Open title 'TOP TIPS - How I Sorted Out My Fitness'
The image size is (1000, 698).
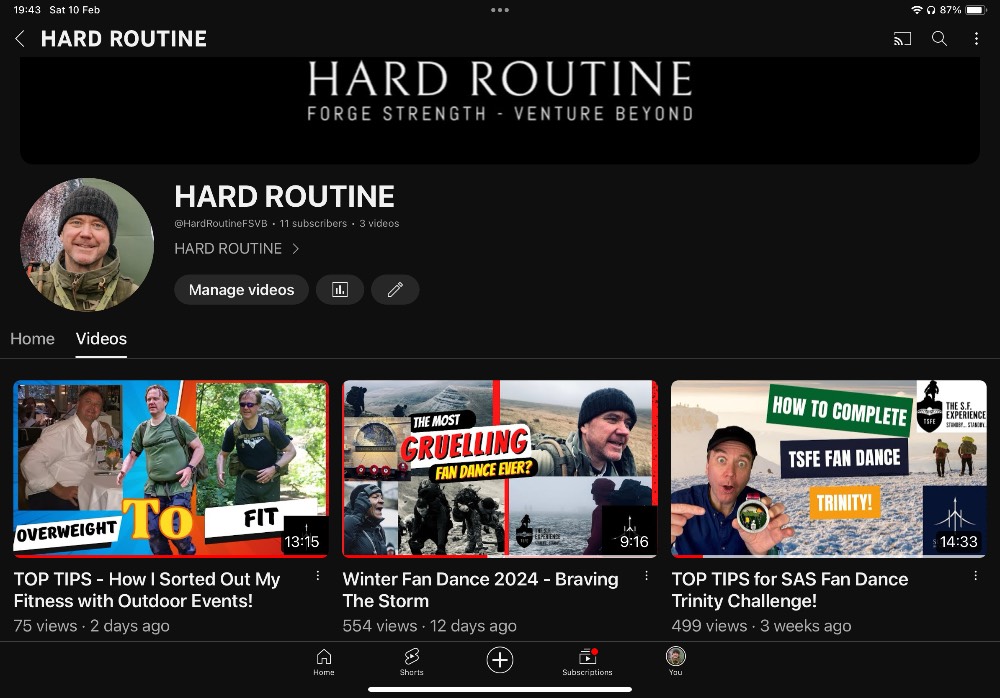click(x=147, y=590)
